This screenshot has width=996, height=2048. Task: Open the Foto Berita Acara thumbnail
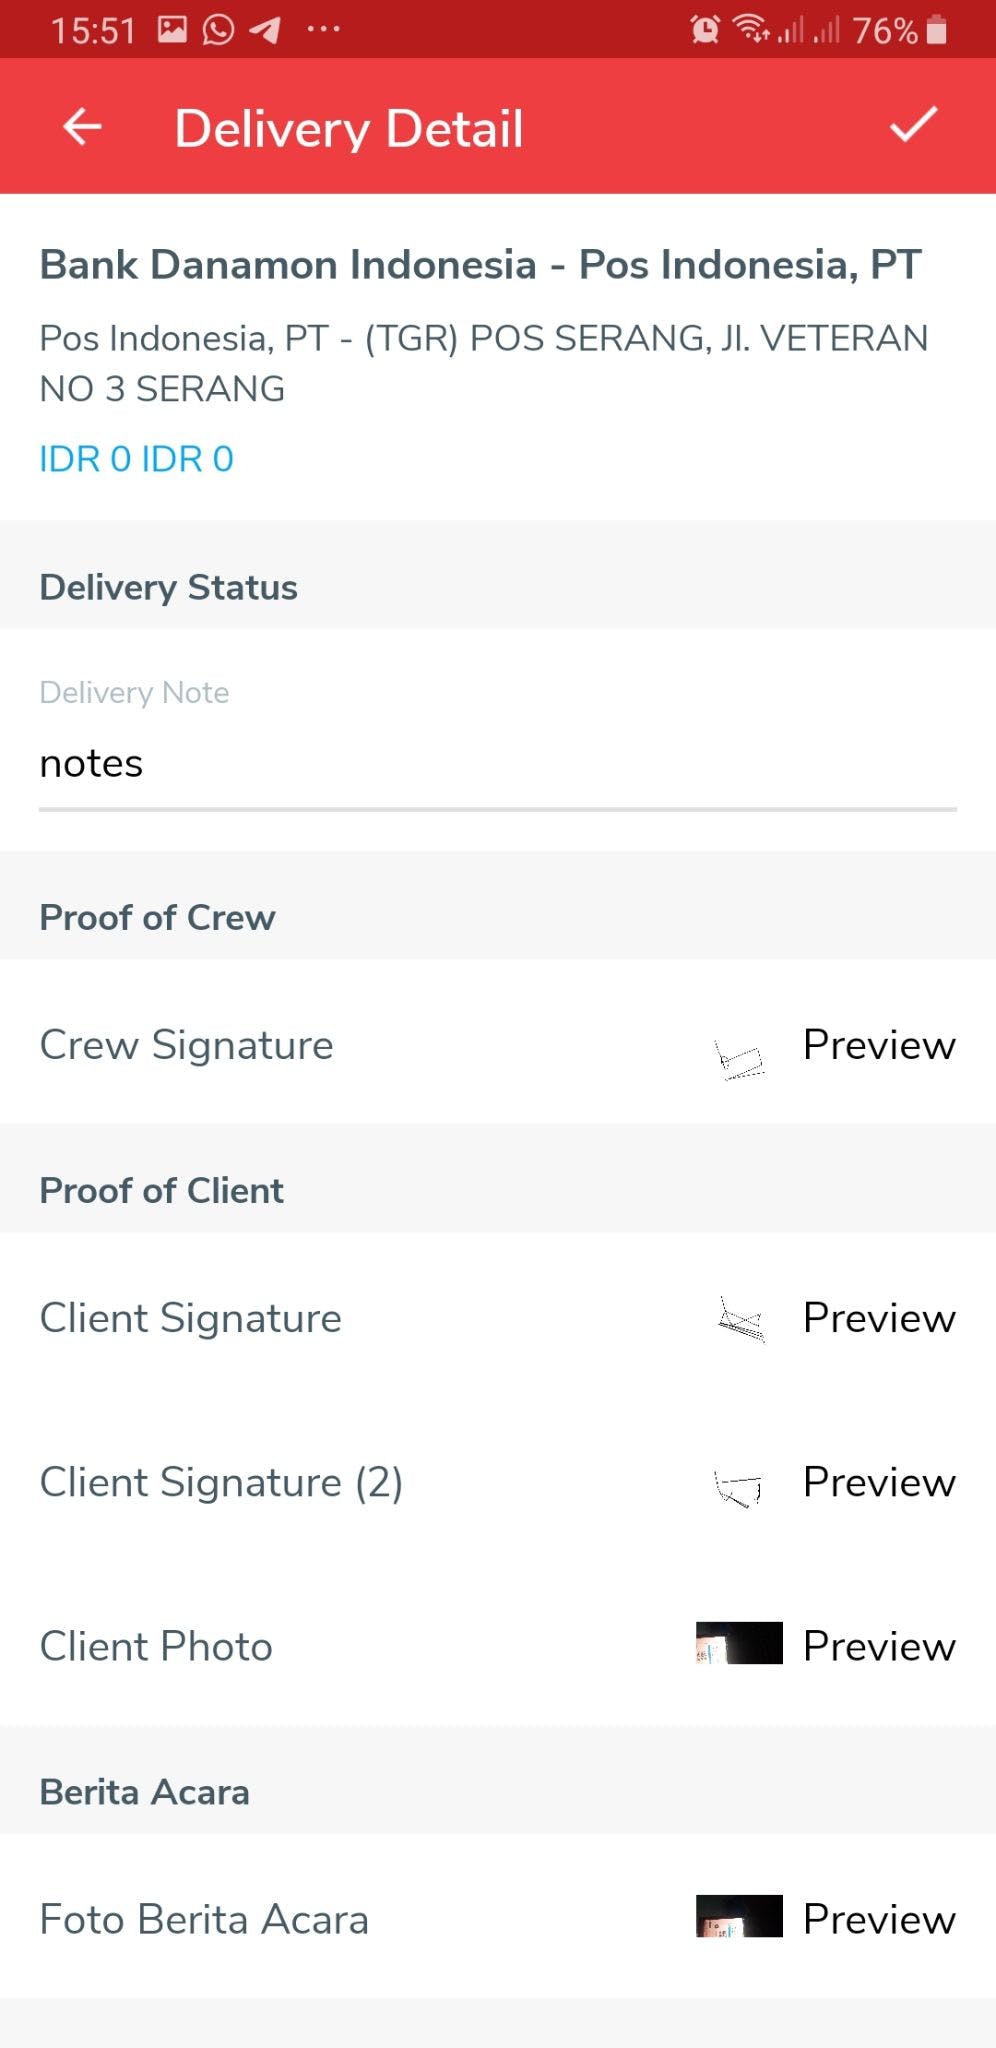tap(739, 1916)
